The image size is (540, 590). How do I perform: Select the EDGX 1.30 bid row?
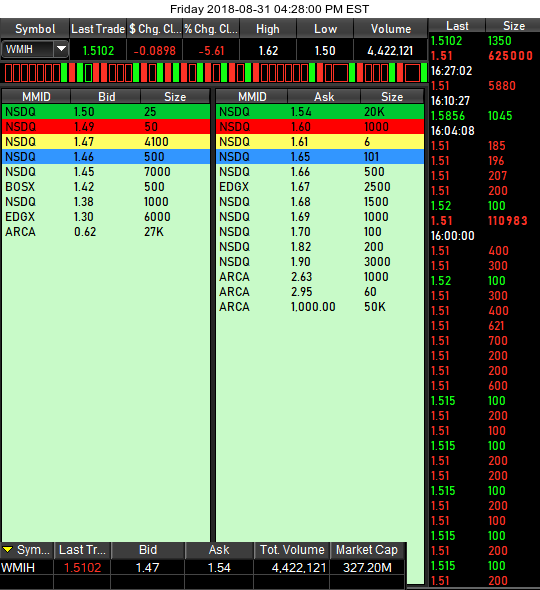coord(106,217)
